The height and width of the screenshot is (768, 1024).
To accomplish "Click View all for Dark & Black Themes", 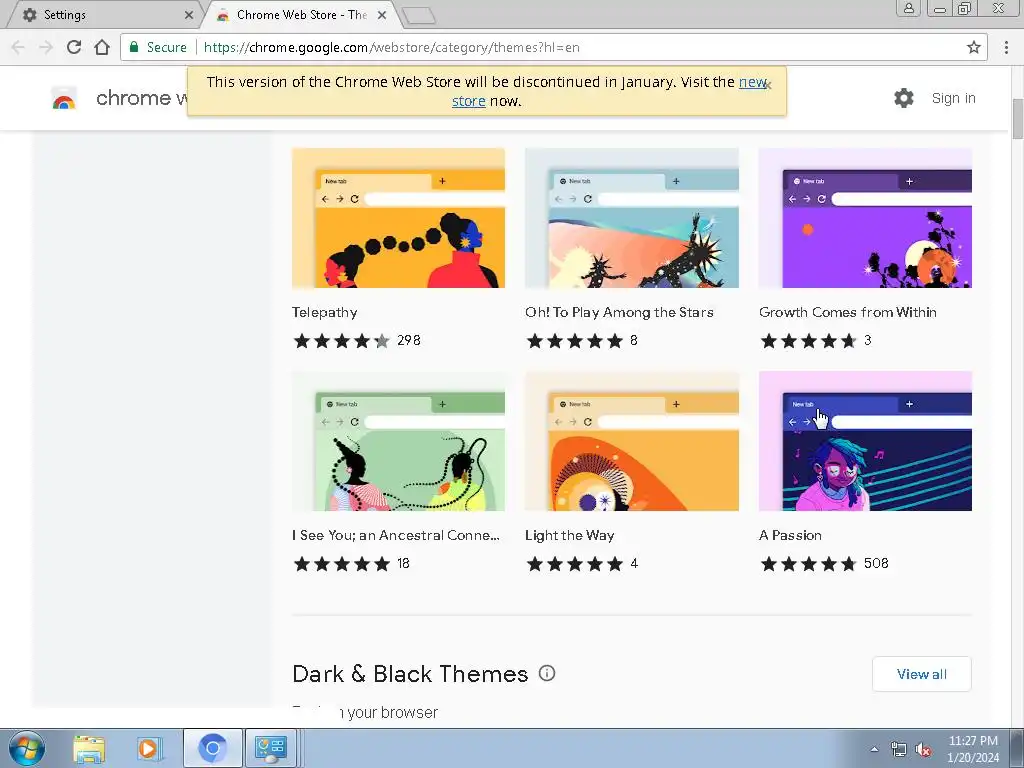I will 921,674.
